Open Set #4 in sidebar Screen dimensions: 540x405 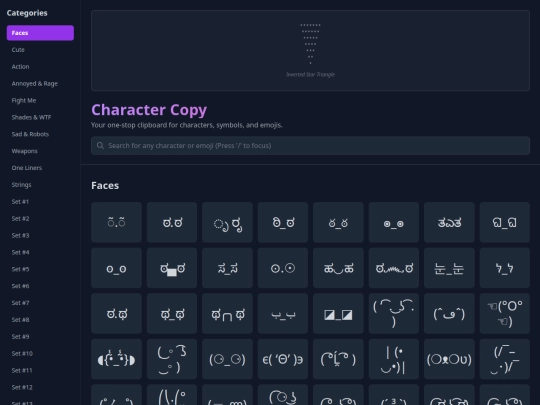[x=40, y=252]
